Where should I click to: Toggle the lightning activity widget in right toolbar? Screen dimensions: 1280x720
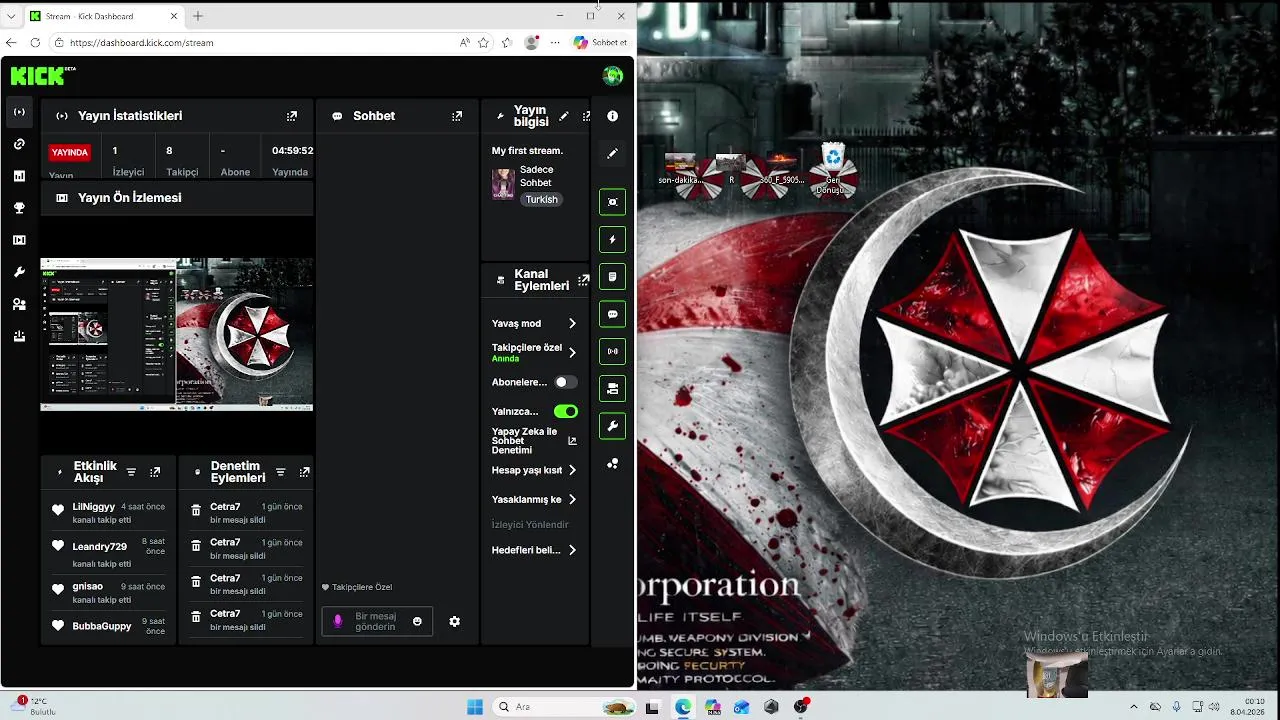click(x=612, y=240)
